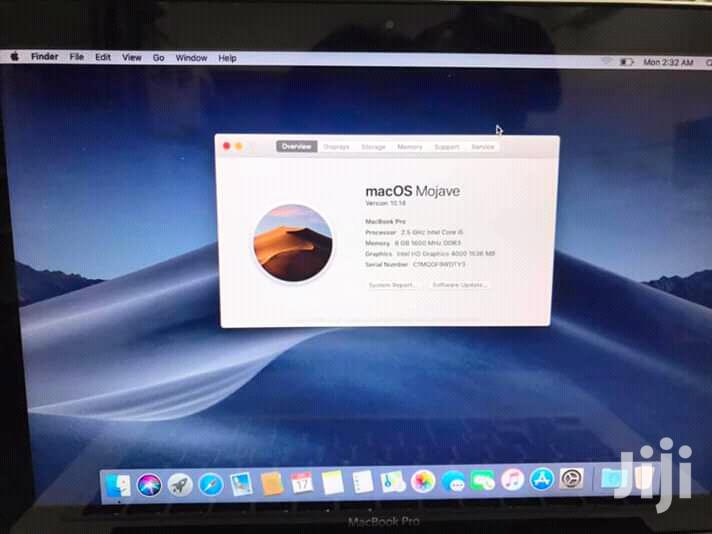Open Maps icon in Dock

393,481
